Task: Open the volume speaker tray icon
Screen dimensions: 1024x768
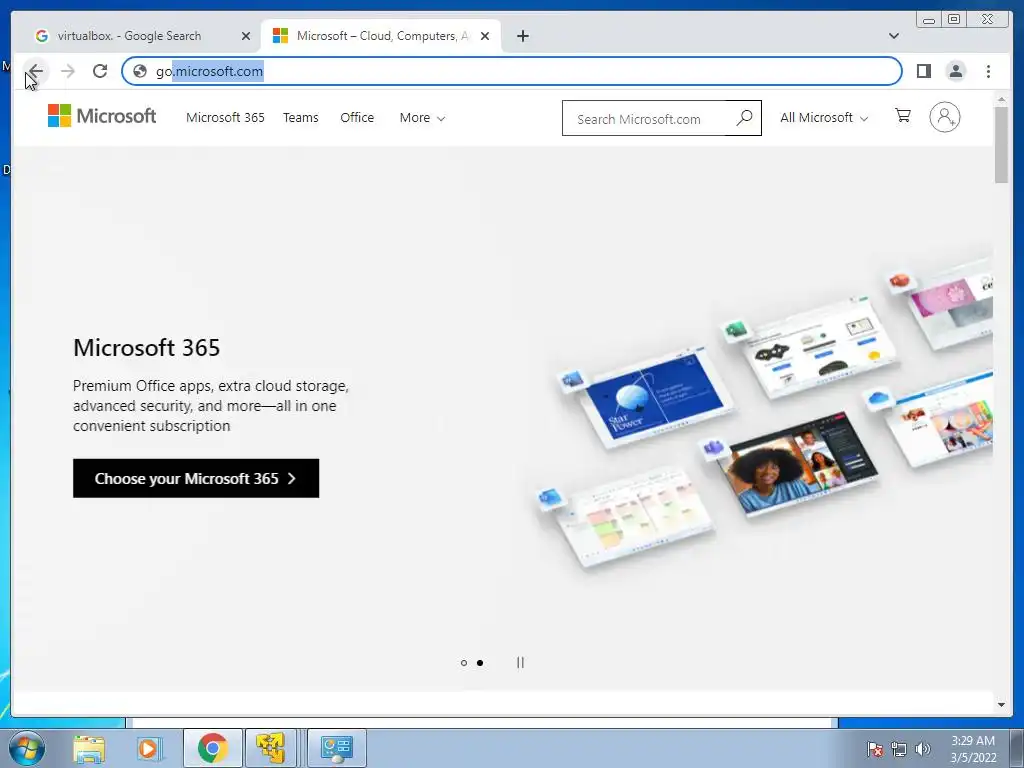Action: coord(923,749)
